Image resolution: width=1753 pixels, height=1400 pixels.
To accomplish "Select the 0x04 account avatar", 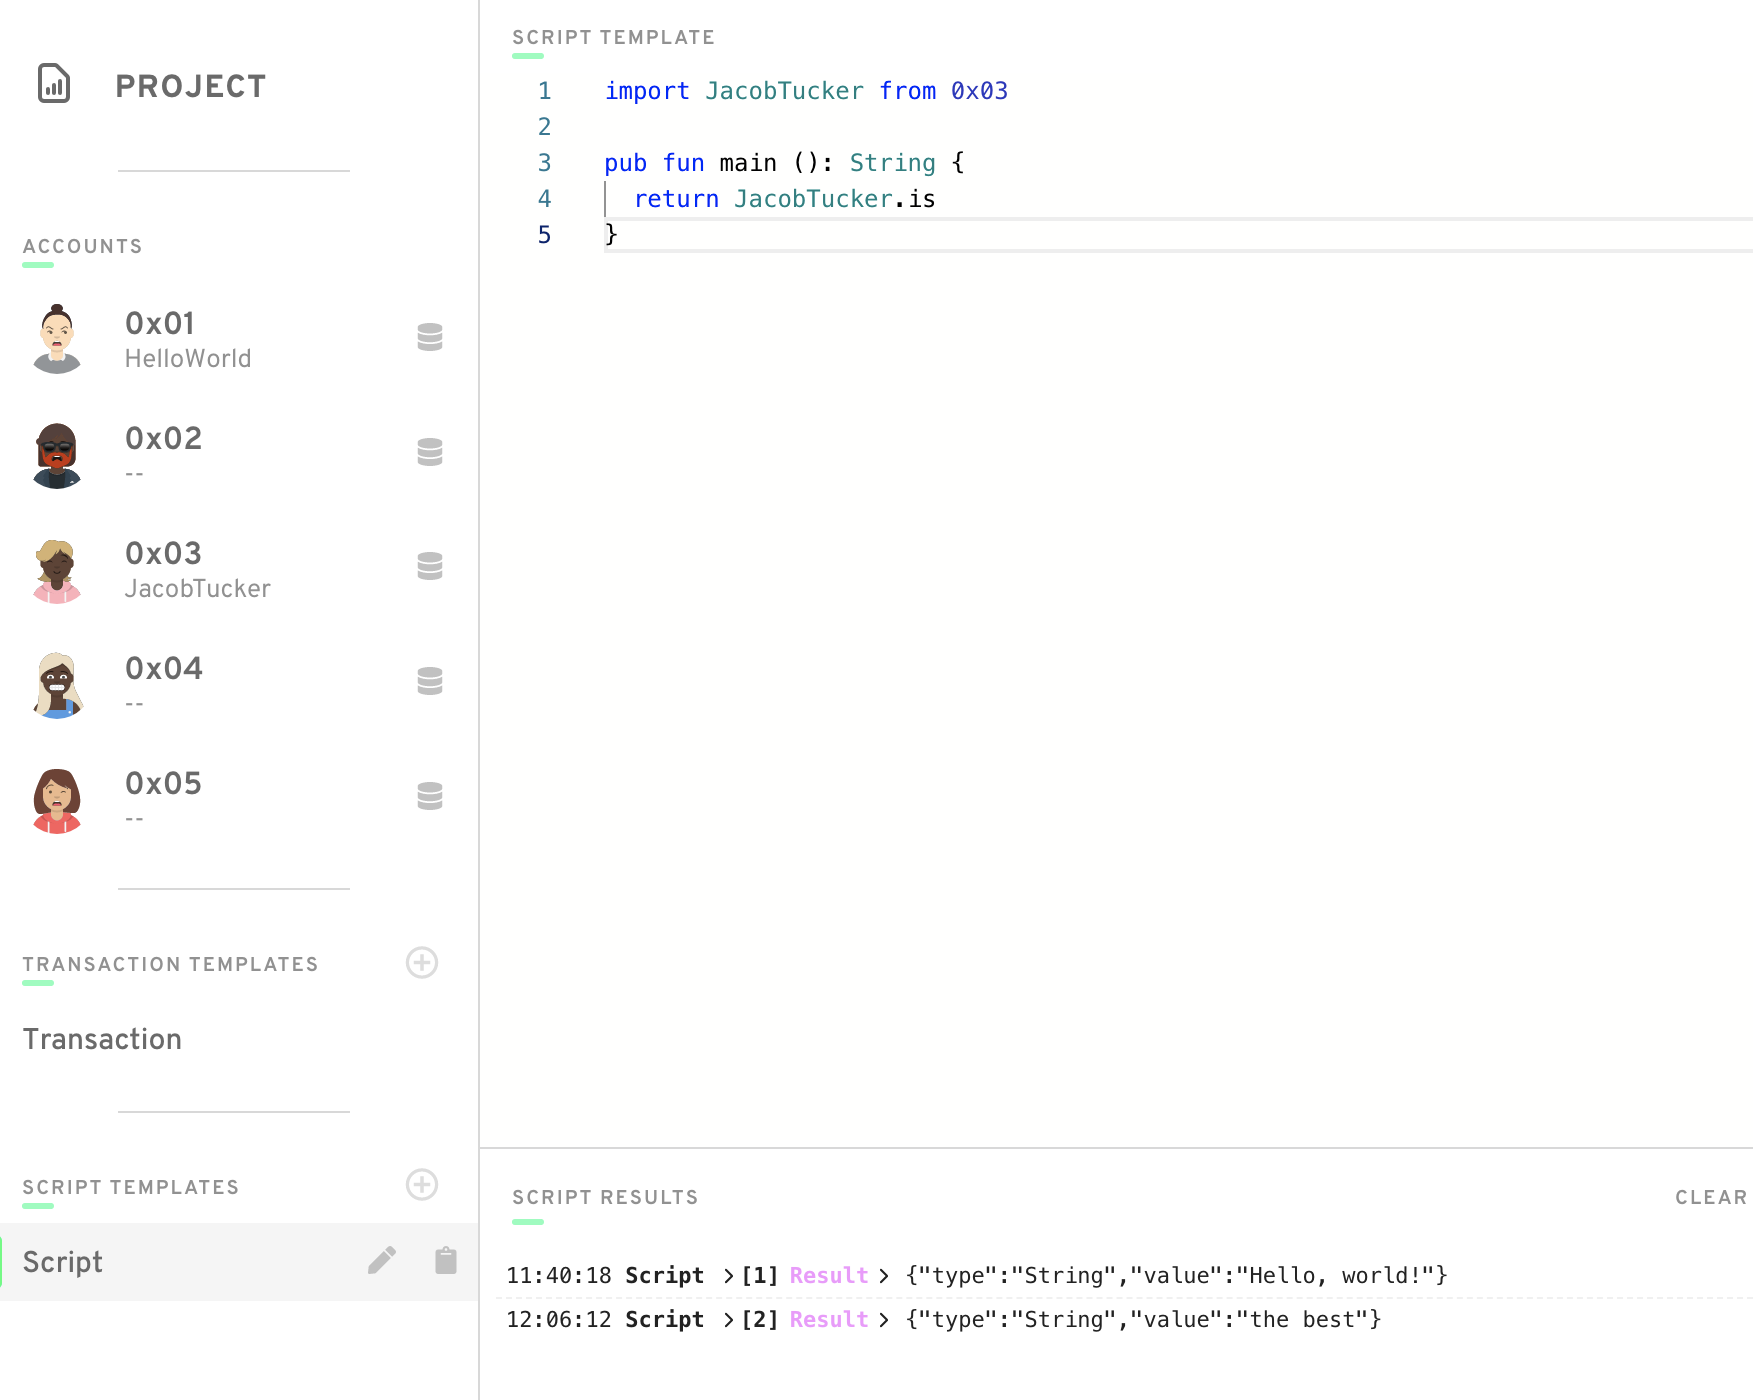I will click(x=57, y=686).
